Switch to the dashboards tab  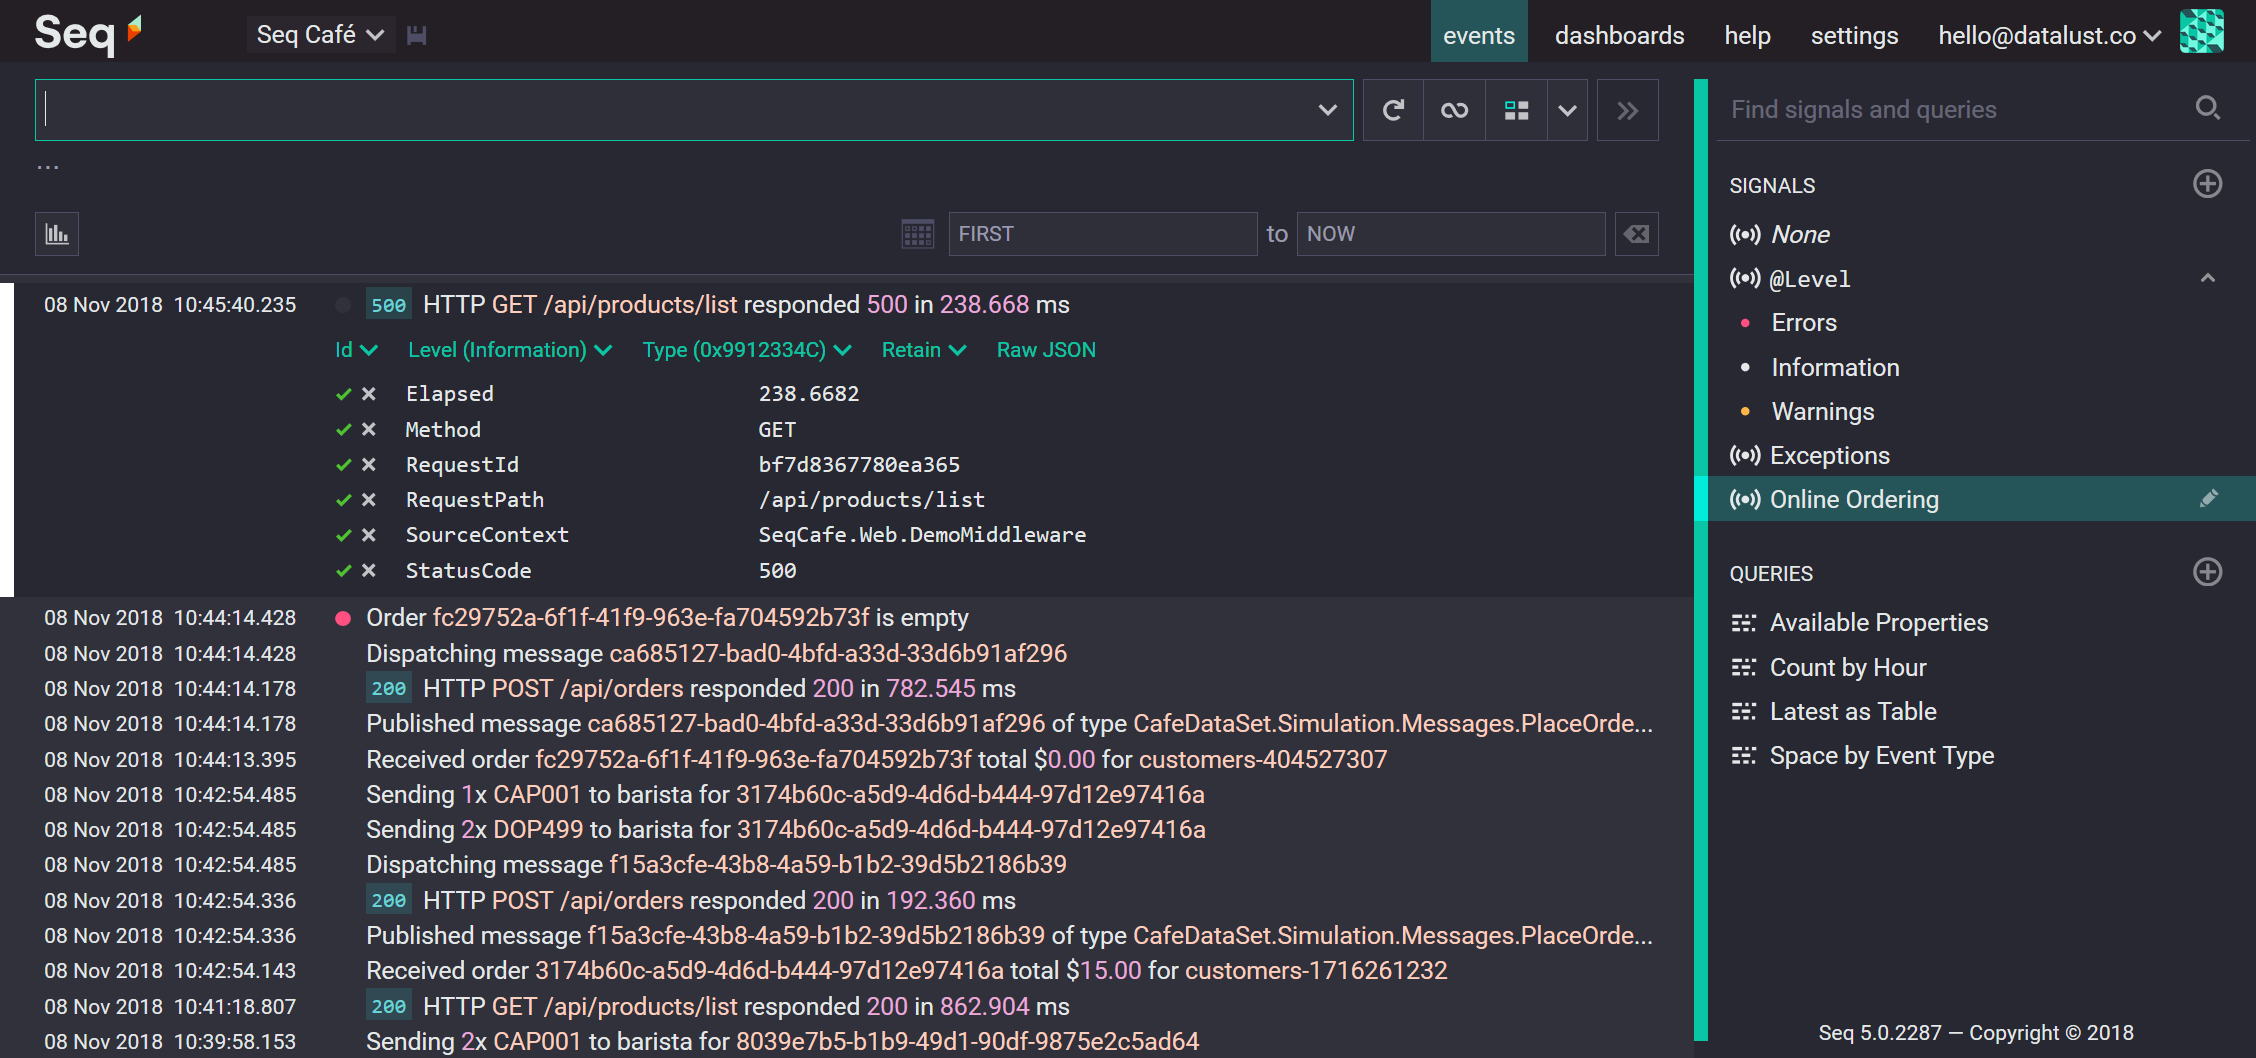[x=1619, y=36]
